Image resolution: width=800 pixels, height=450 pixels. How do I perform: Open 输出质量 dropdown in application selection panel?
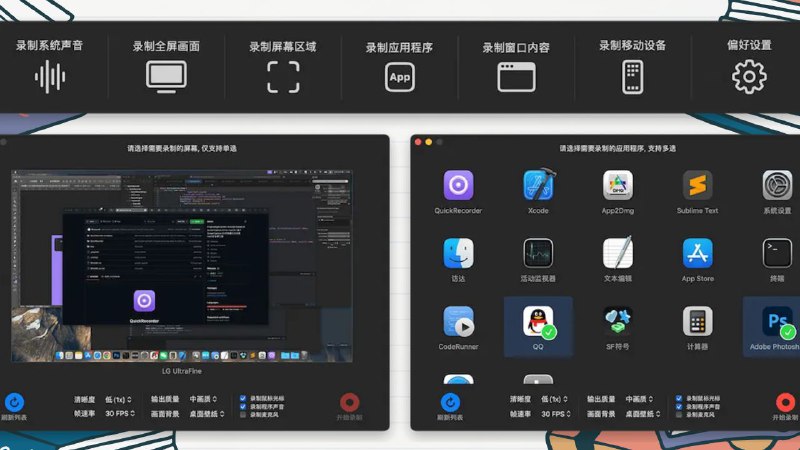click(x=639, y=399)
